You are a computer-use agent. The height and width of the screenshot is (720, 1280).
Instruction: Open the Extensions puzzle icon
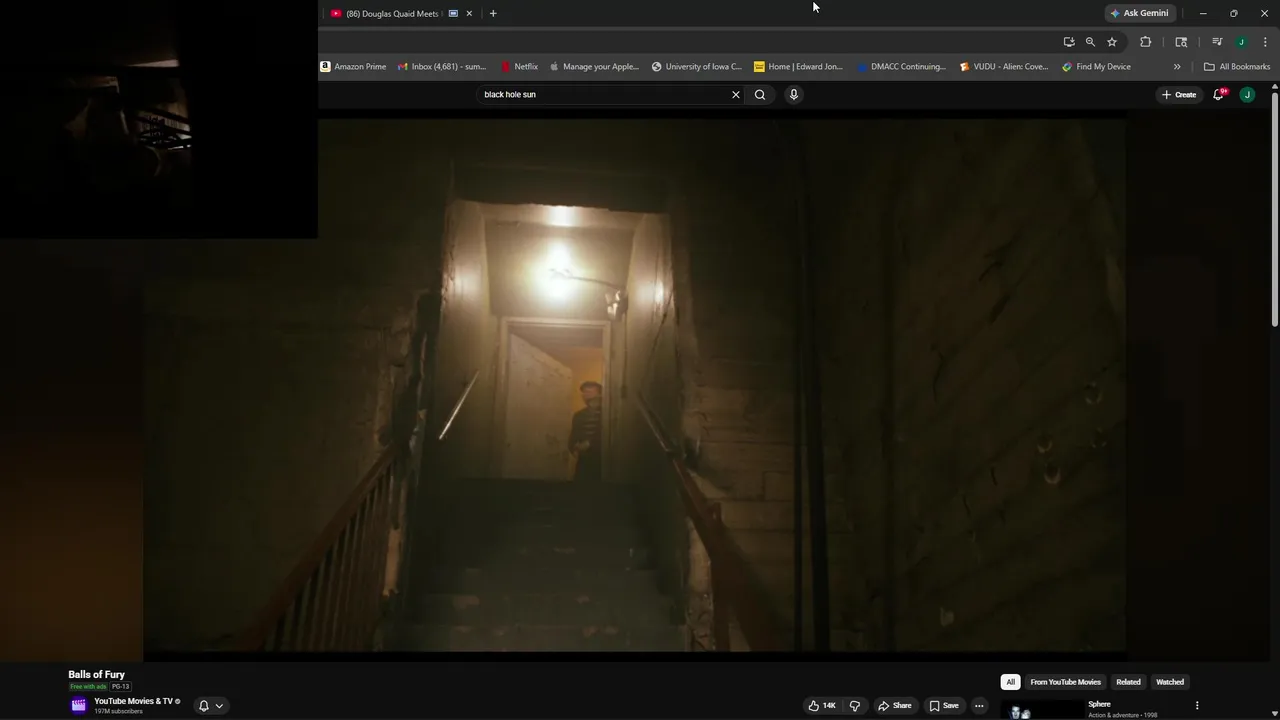coord(1146,42)
